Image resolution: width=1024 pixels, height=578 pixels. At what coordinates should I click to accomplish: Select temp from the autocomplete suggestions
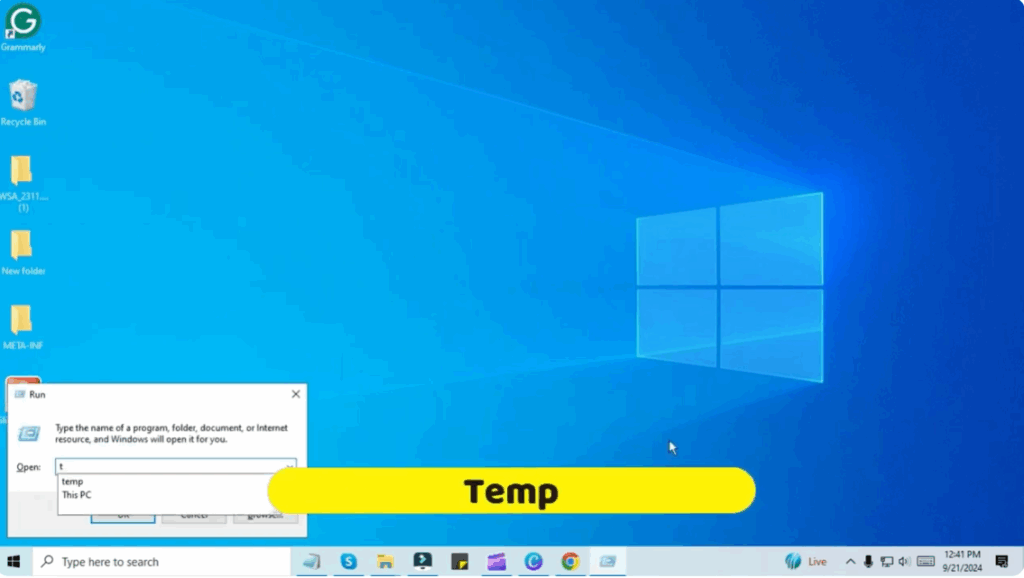point(72,481)
